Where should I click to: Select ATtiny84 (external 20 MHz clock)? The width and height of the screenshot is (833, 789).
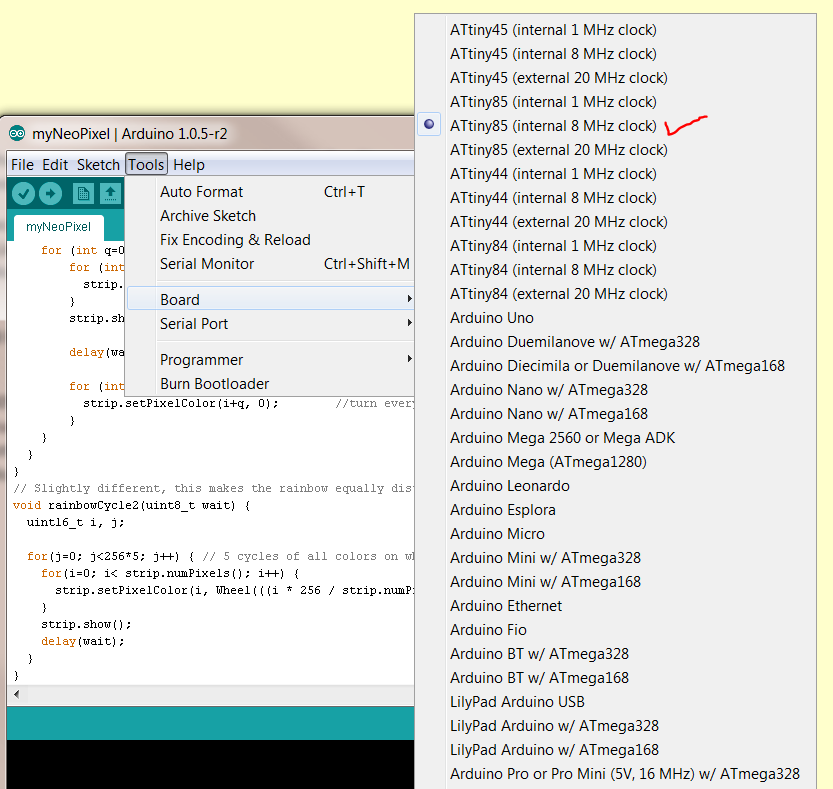coord(559,294)
